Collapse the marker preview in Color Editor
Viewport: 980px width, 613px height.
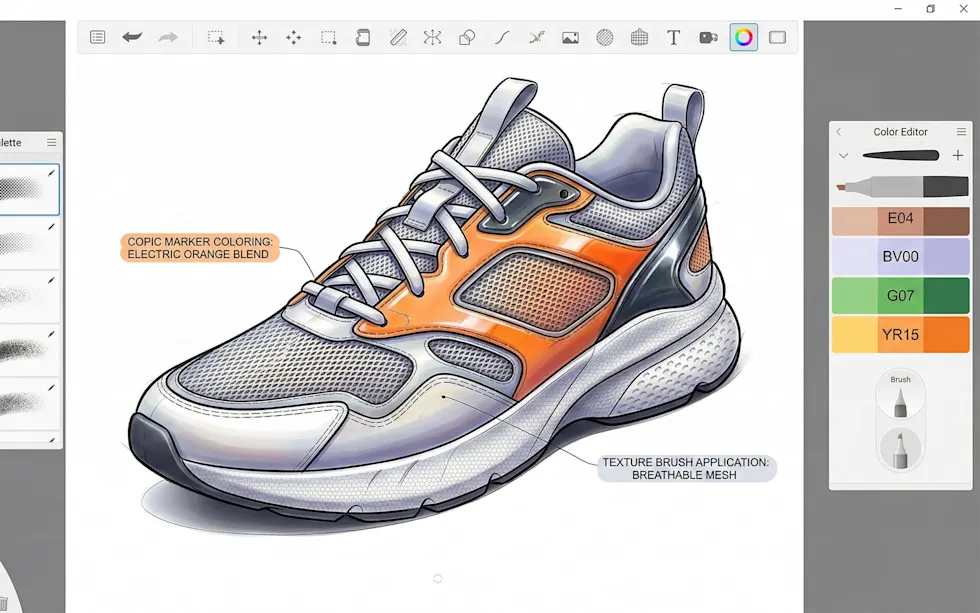tap(843, 156)
